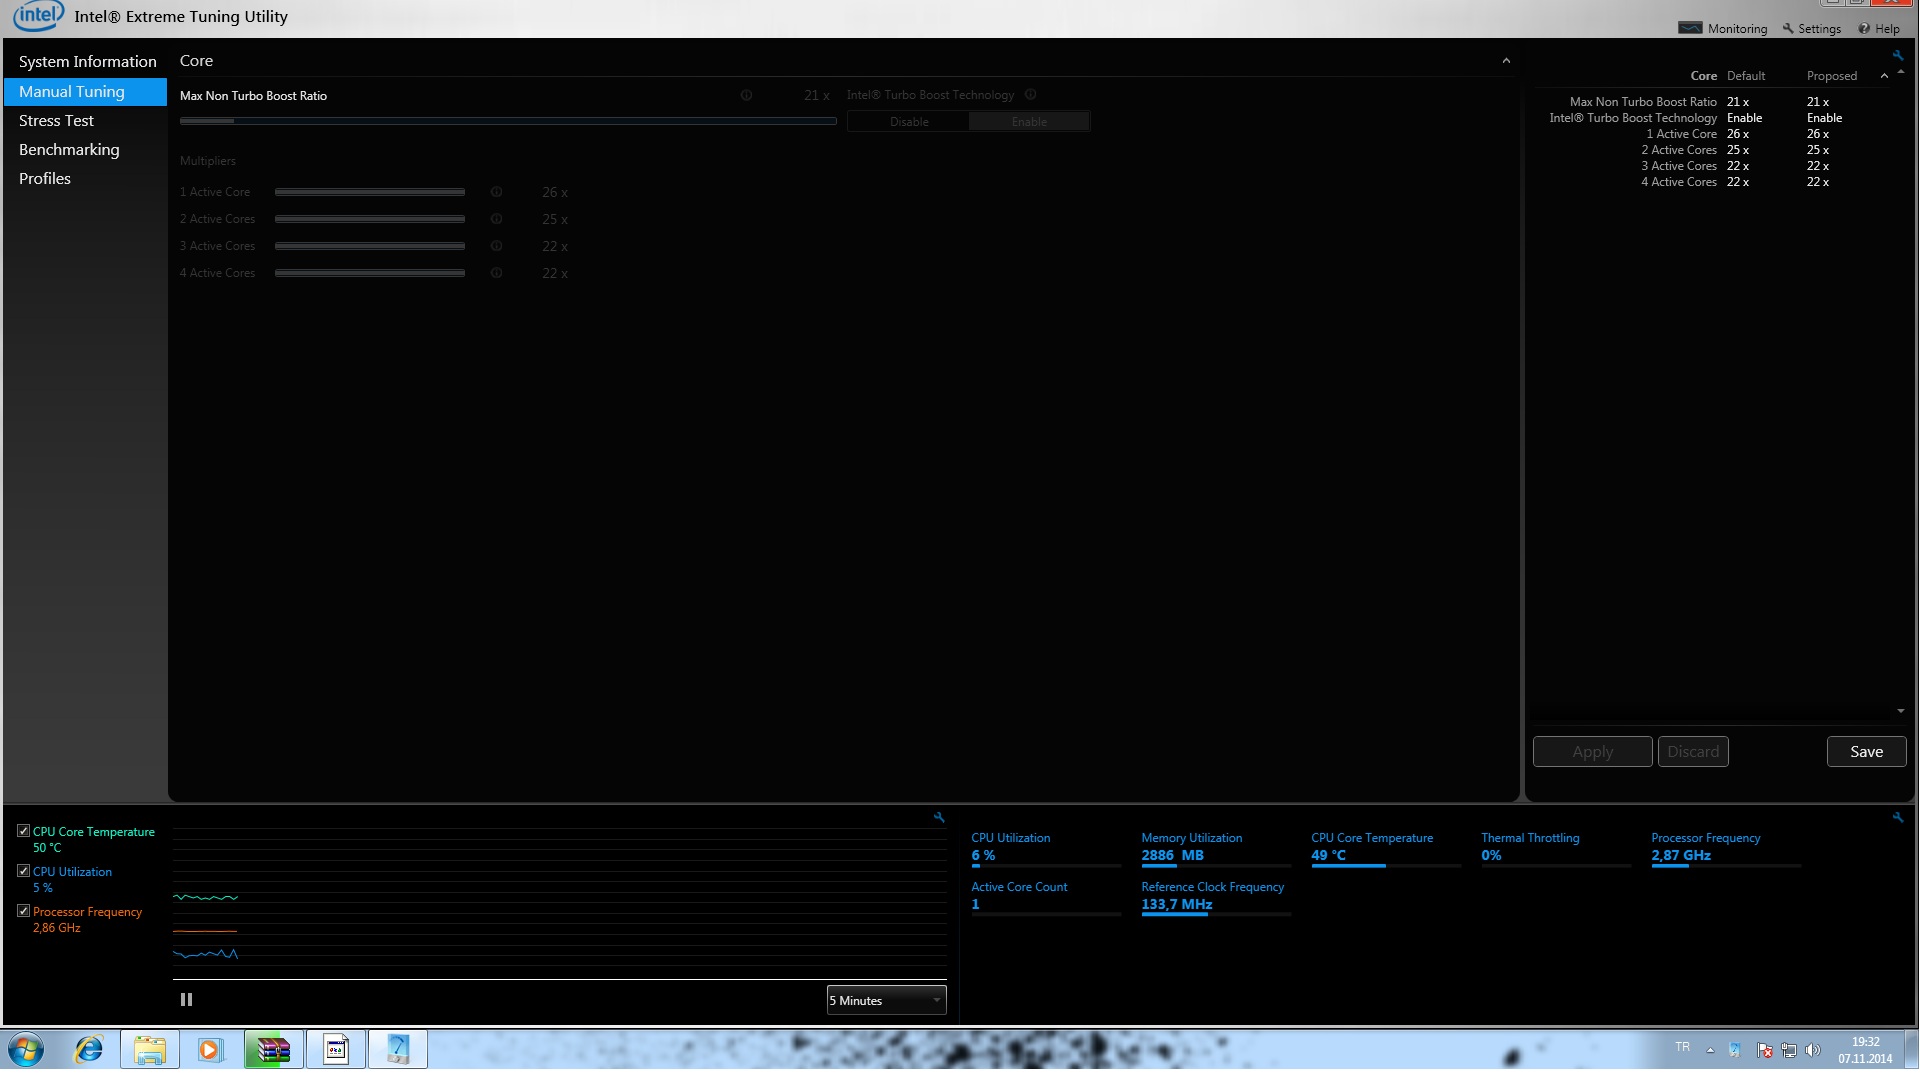The image size is (1920, 1080).
Task: Click the Processor Frequency monitor tile
Action: coord(1726,849)
